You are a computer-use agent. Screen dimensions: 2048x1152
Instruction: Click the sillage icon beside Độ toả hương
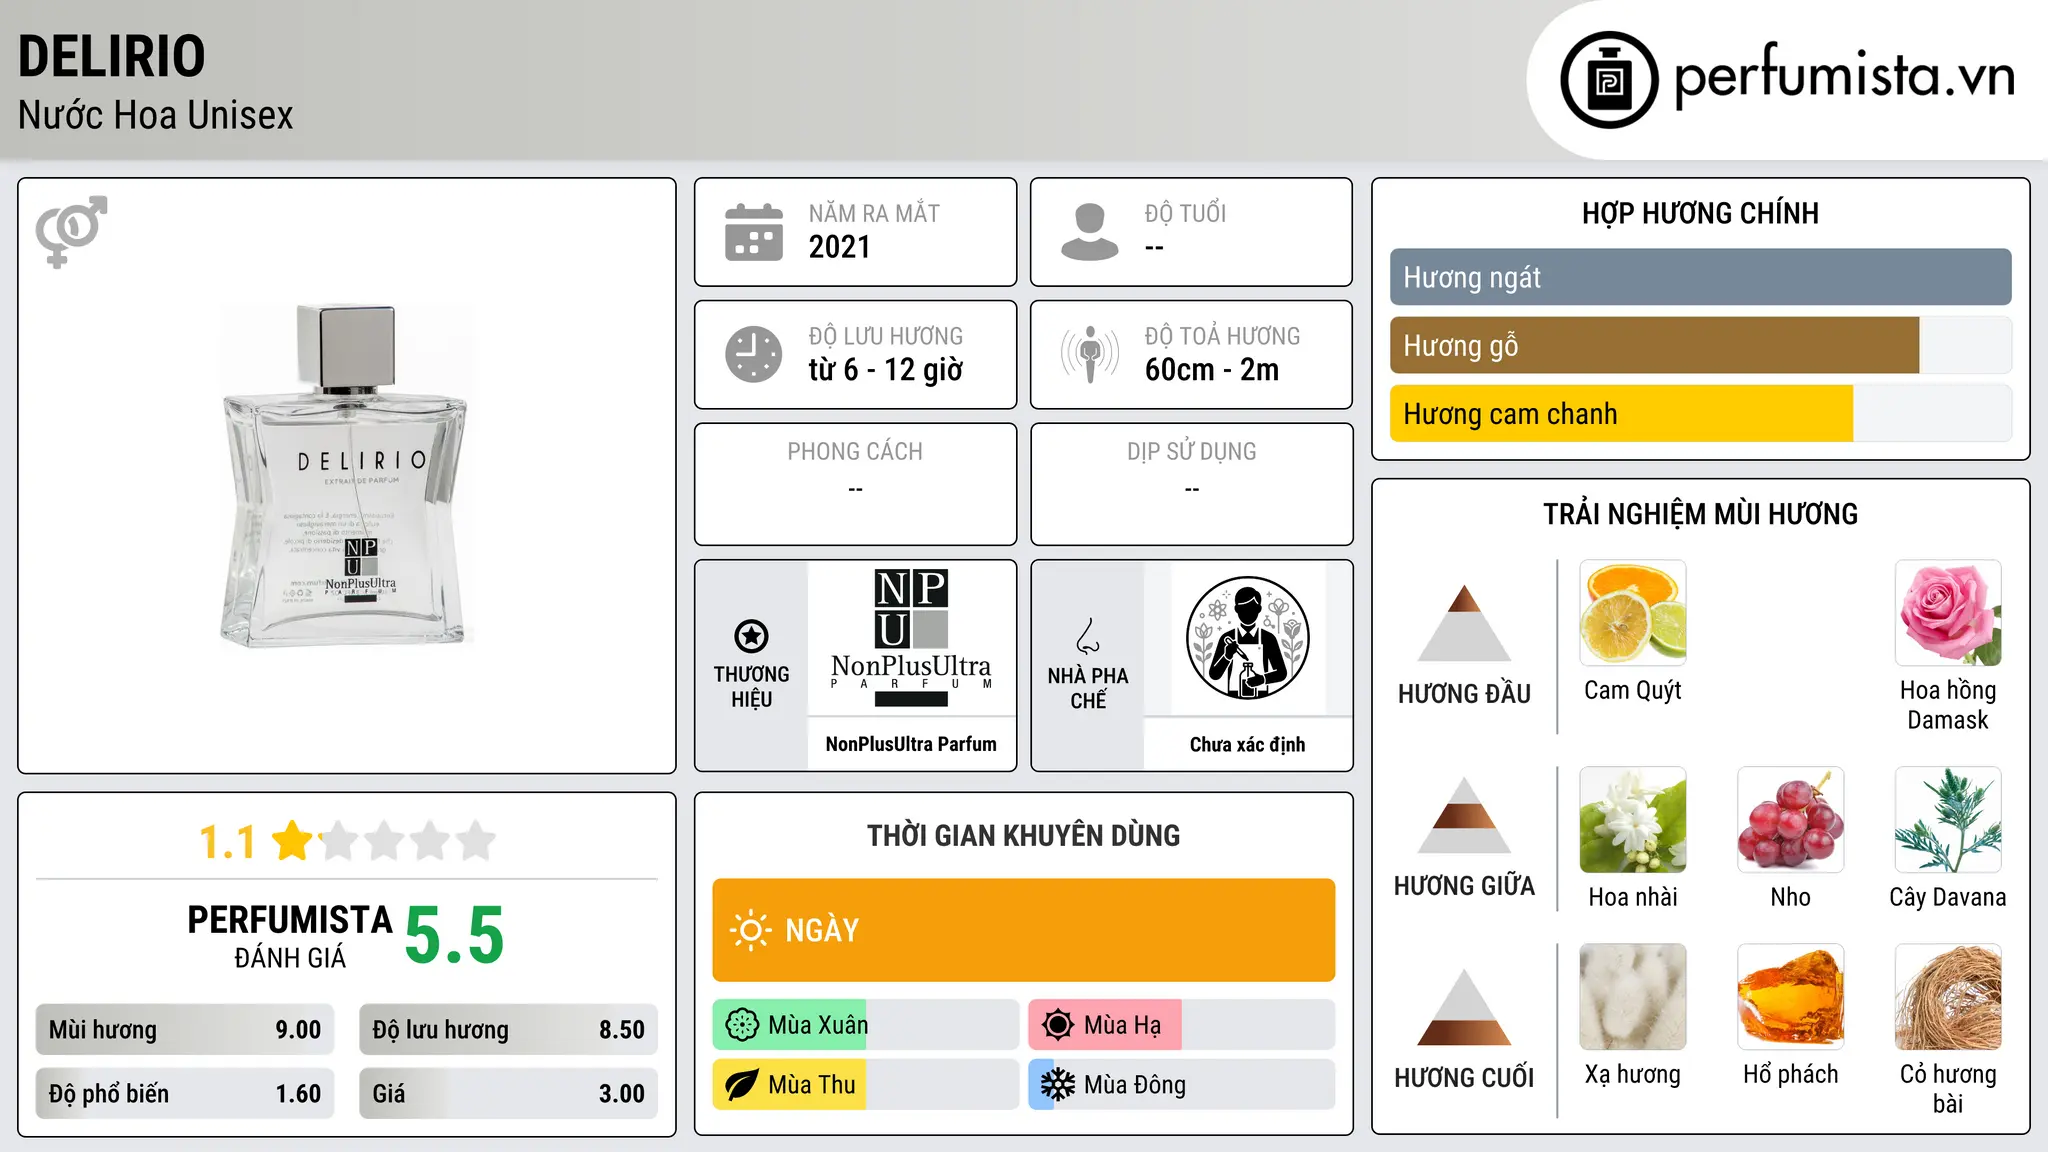point(1090,354)
